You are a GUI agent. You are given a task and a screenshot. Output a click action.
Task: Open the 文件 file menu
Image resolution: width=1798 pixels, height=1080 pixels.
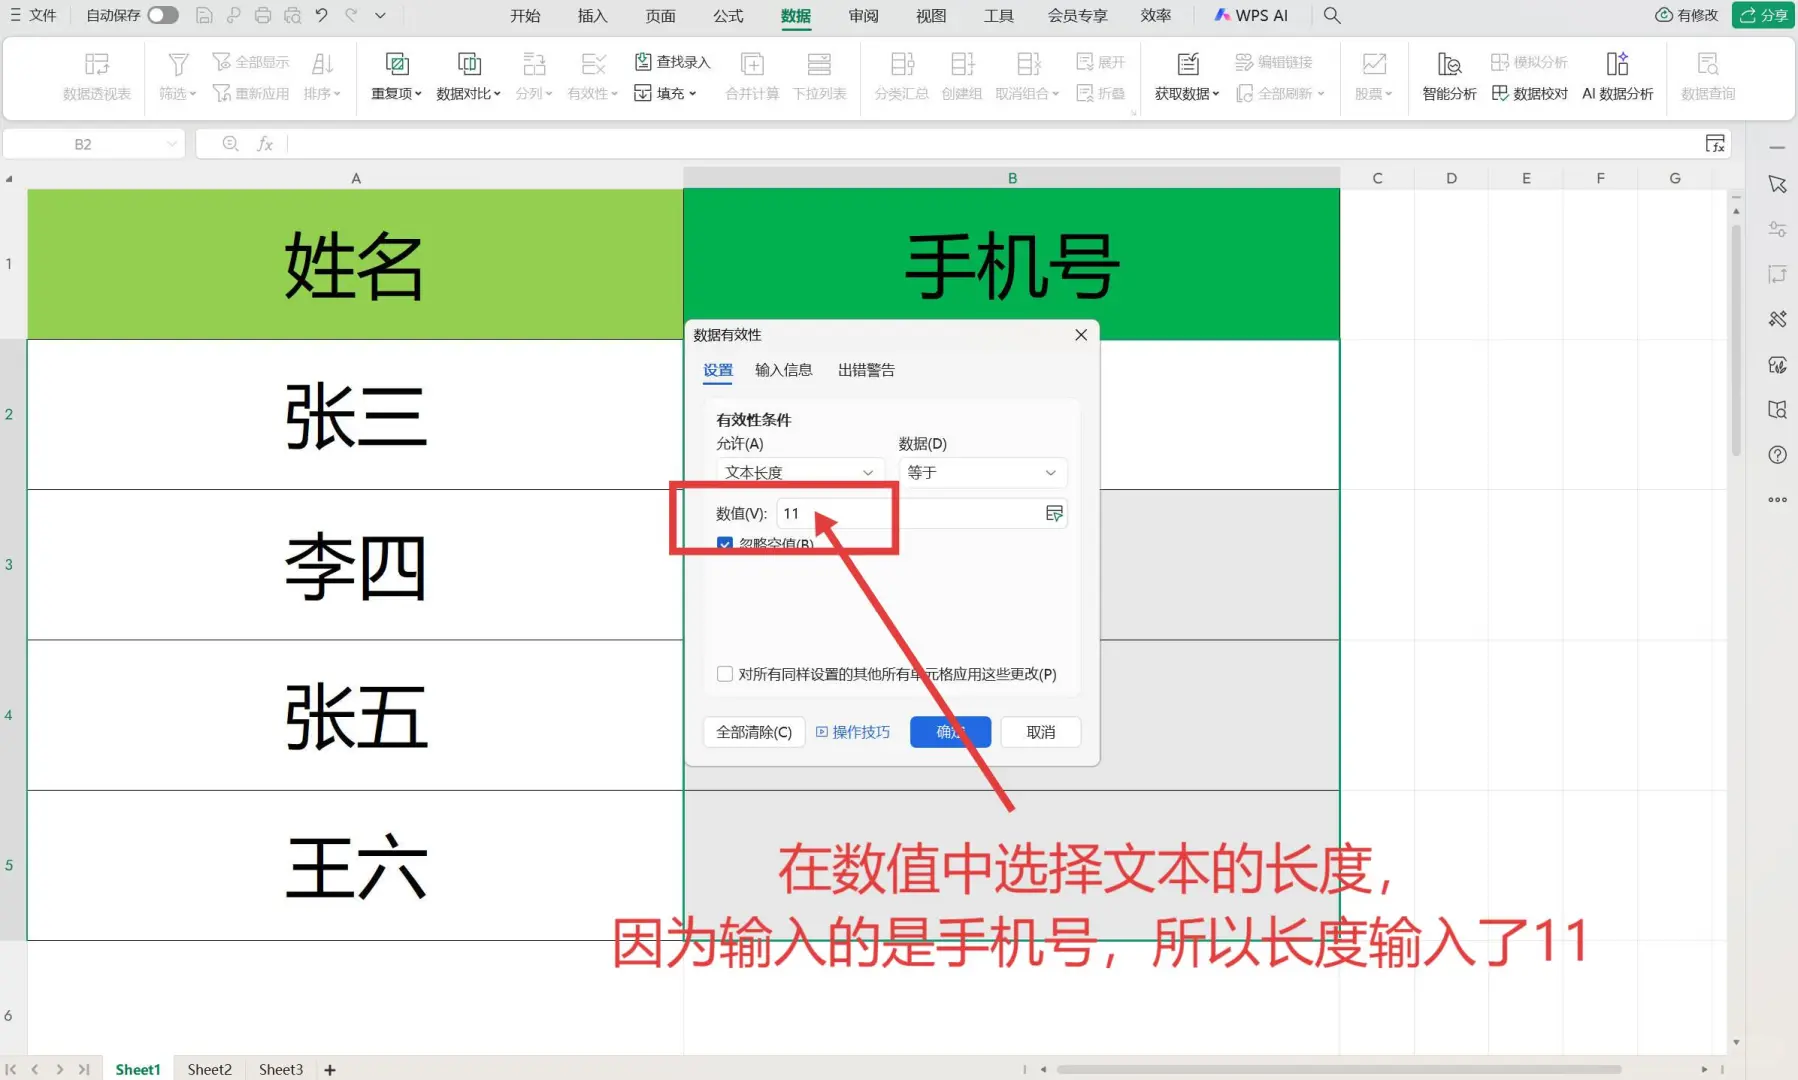(33, 15)
